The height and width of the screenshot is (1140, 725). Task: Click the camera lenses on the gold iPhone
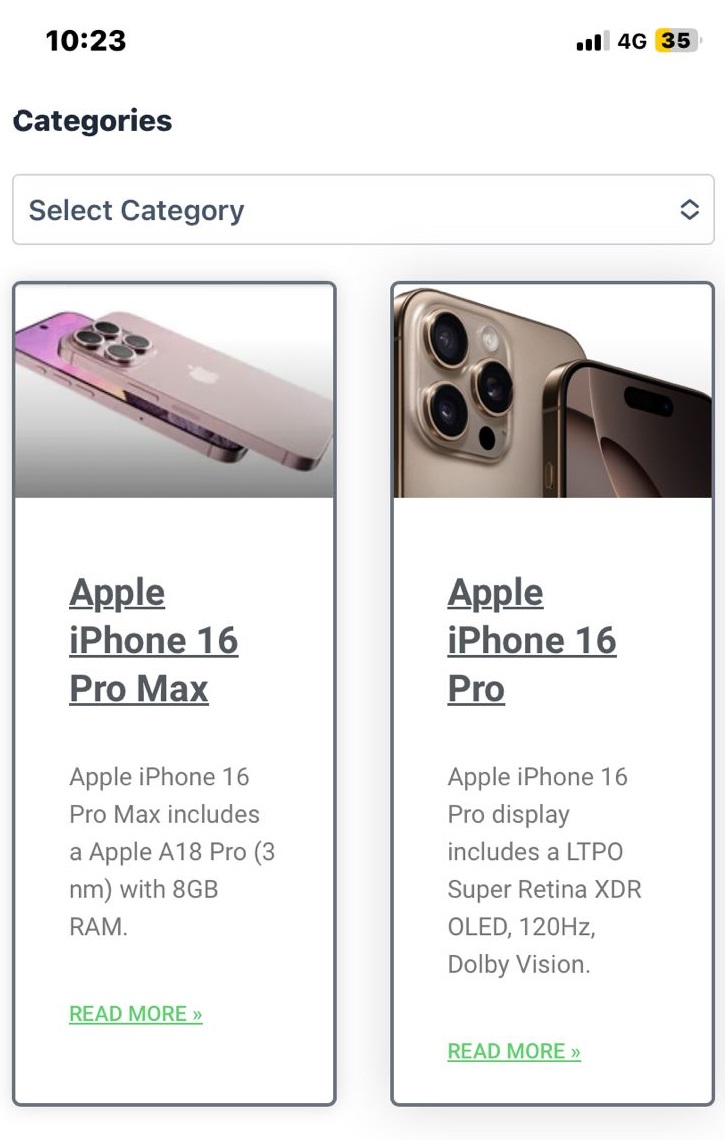[468, 372]
